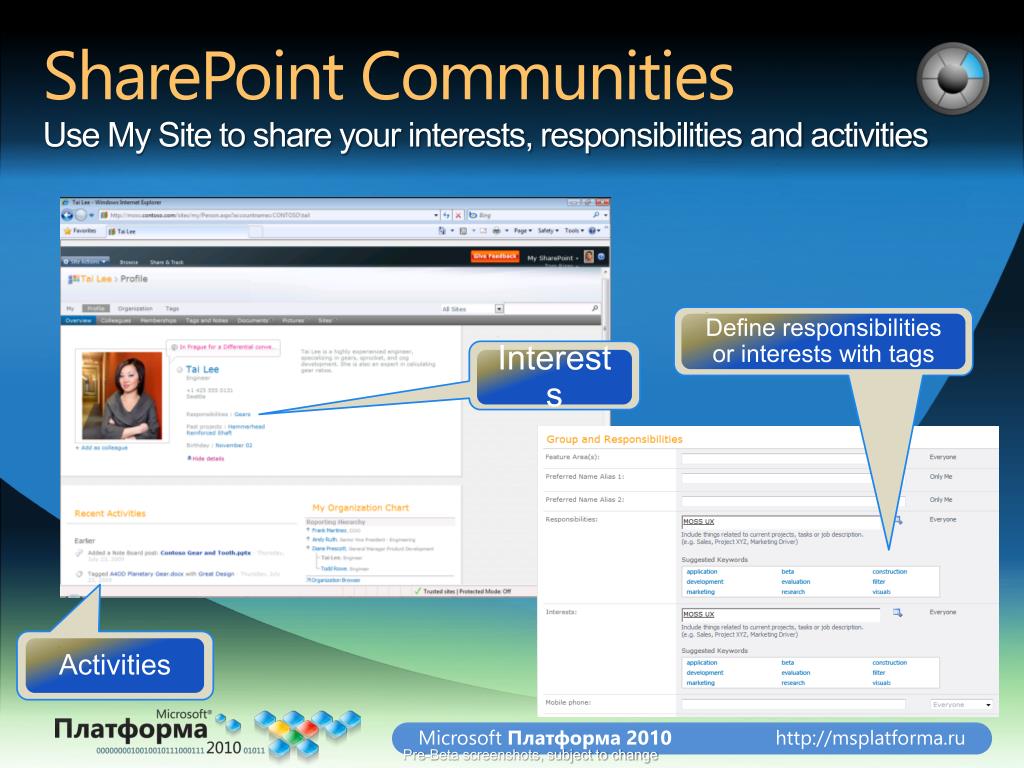The height and width of the screenshot is (768, 1024).
Task: Open the Contoso Gear and Tooth.pptx link
Action: pos(206,552)
